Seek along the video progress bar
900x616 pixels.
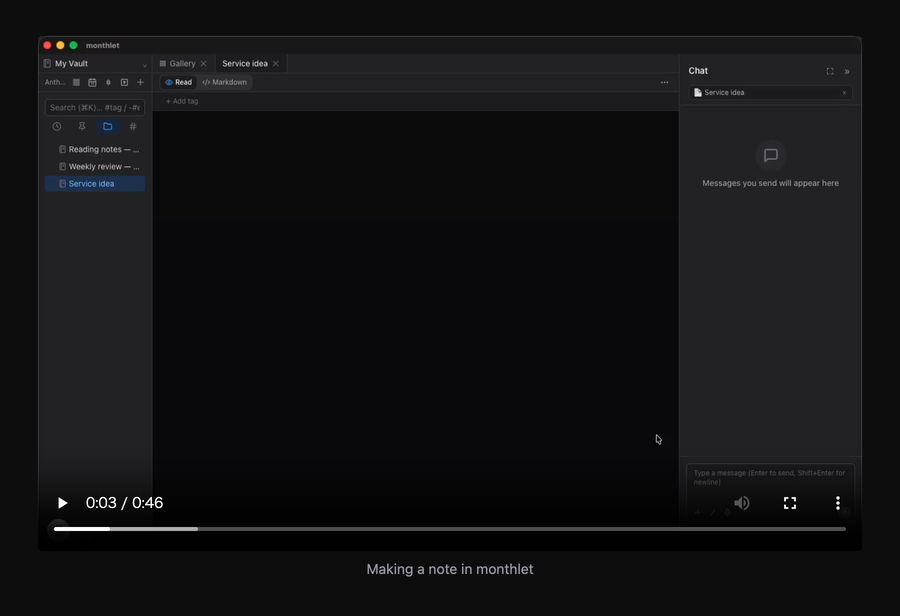click(449, 529)
